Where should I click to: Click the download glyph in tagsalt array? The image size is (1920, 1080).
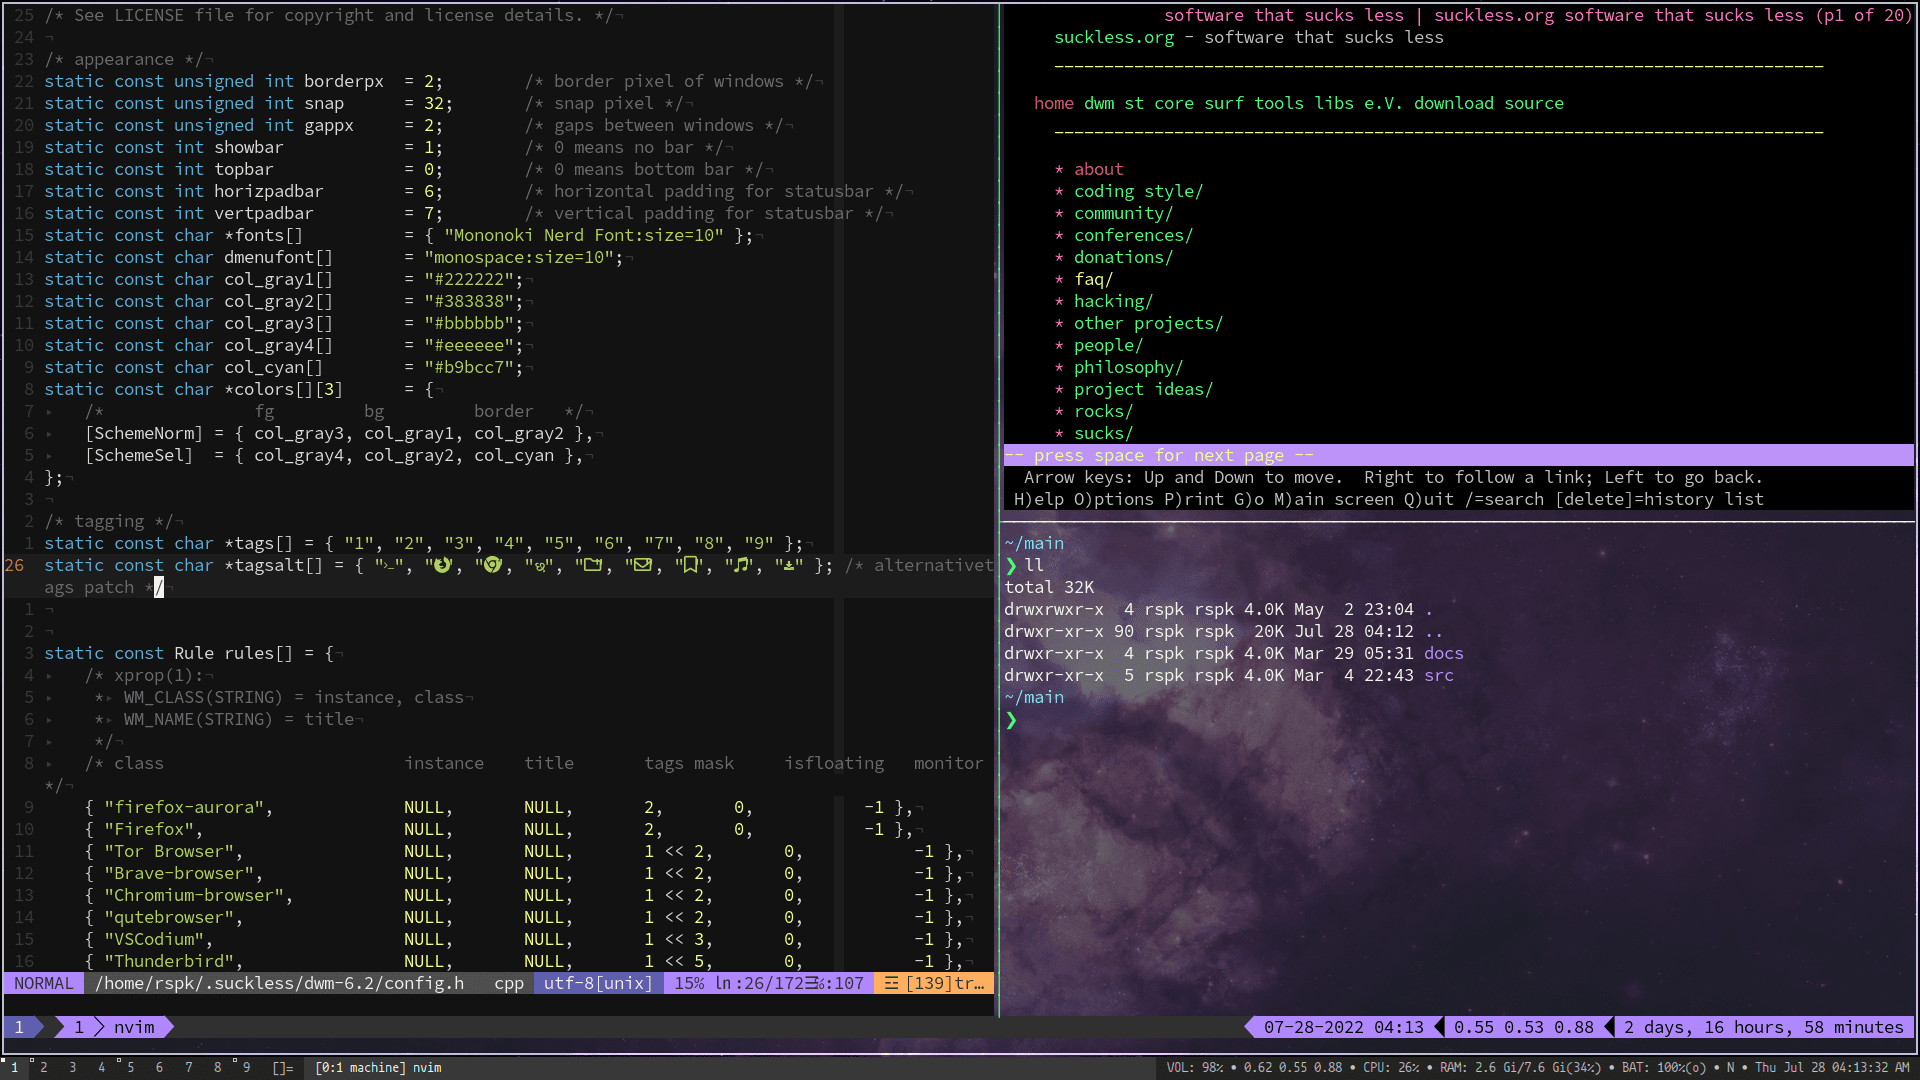point(789,566)
